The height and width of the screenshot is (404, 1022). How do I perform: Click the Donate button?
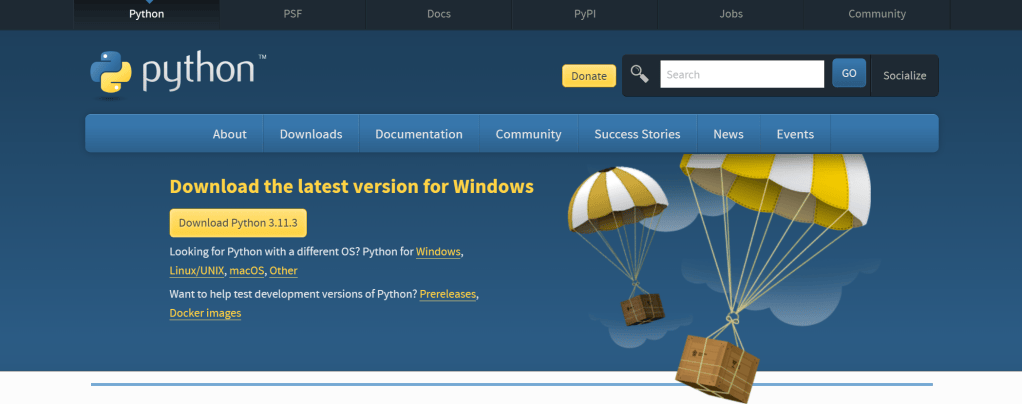(x=589, y=76)
